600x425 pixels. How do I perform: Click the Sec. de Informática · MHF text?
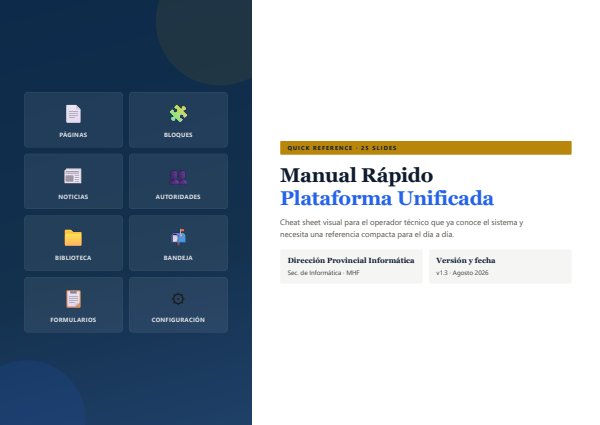(x=323, y=273)
